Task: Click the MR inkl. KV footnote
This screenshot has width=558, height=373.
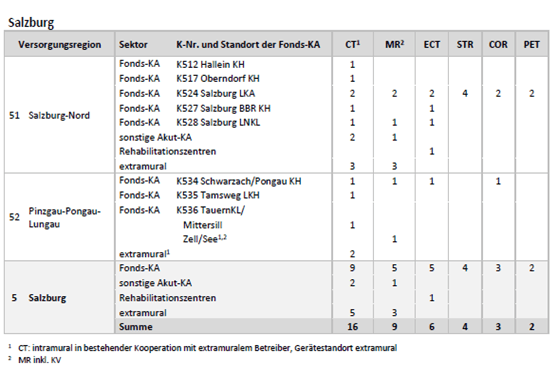Action: tap(40, 360)
